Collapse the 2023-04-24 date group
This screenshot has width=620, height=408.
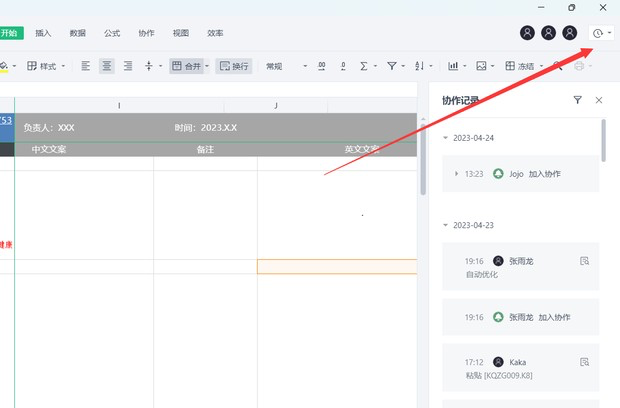(446, 138)
